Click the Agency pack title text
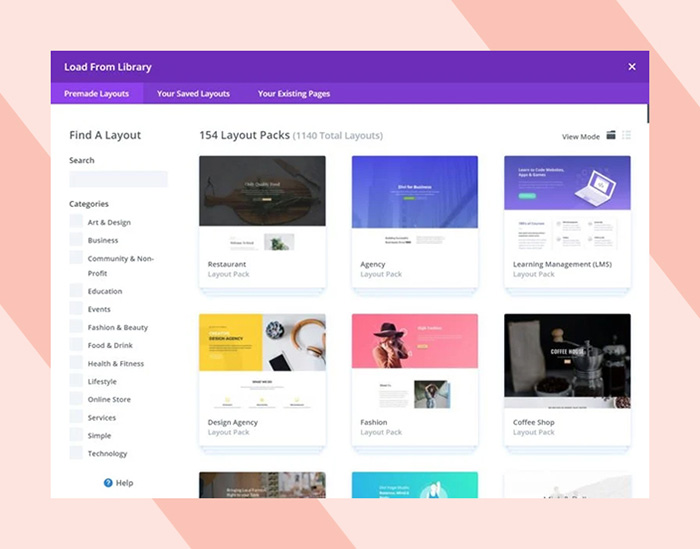 [373, 264]
